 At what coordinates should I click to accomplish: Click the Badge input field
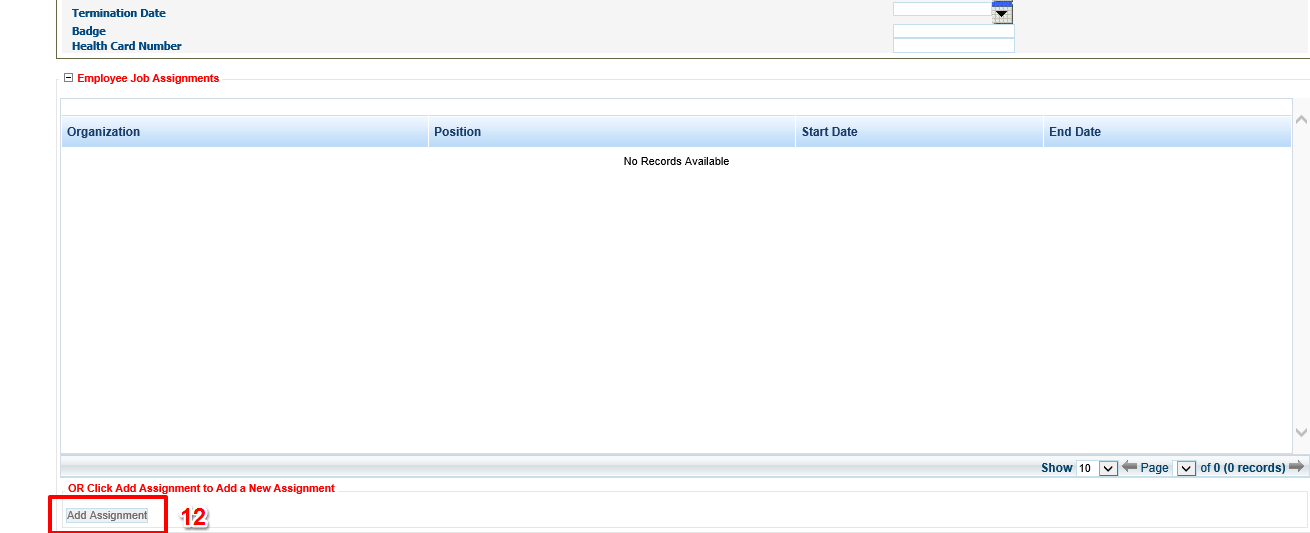(x=953, y=31)
